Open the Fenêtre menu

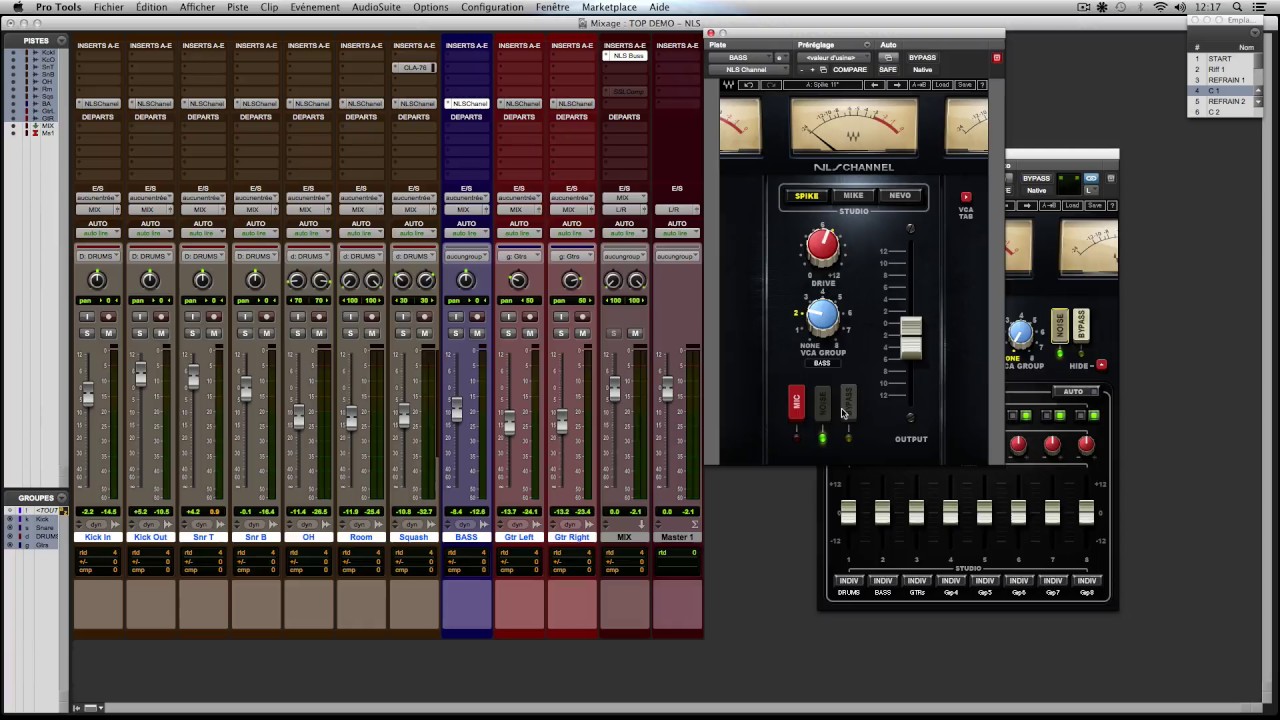click(x=552, y=7)
